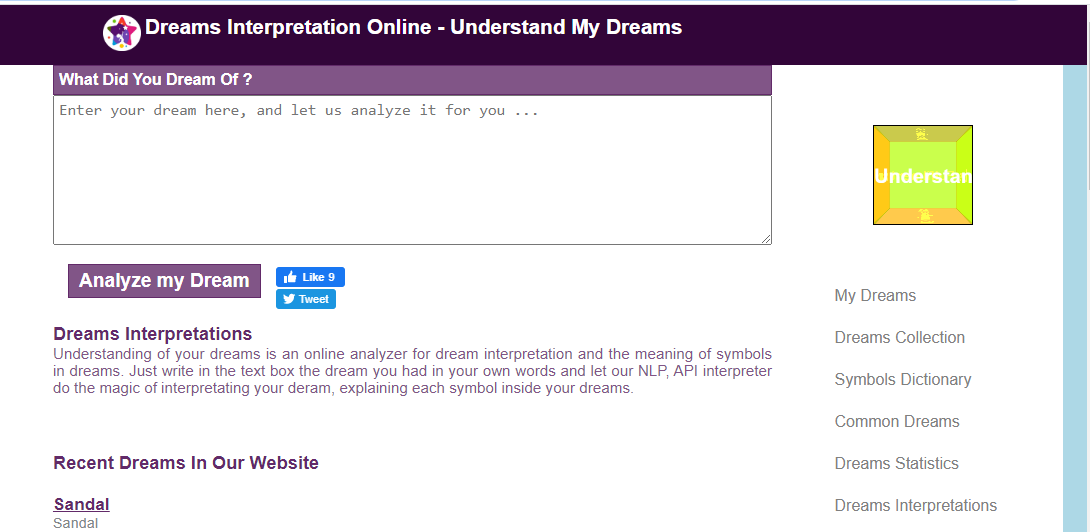This screenshot has height=532, width=1090.
Task: Click the Analyze my Dream button
Action: coord(164,281)
